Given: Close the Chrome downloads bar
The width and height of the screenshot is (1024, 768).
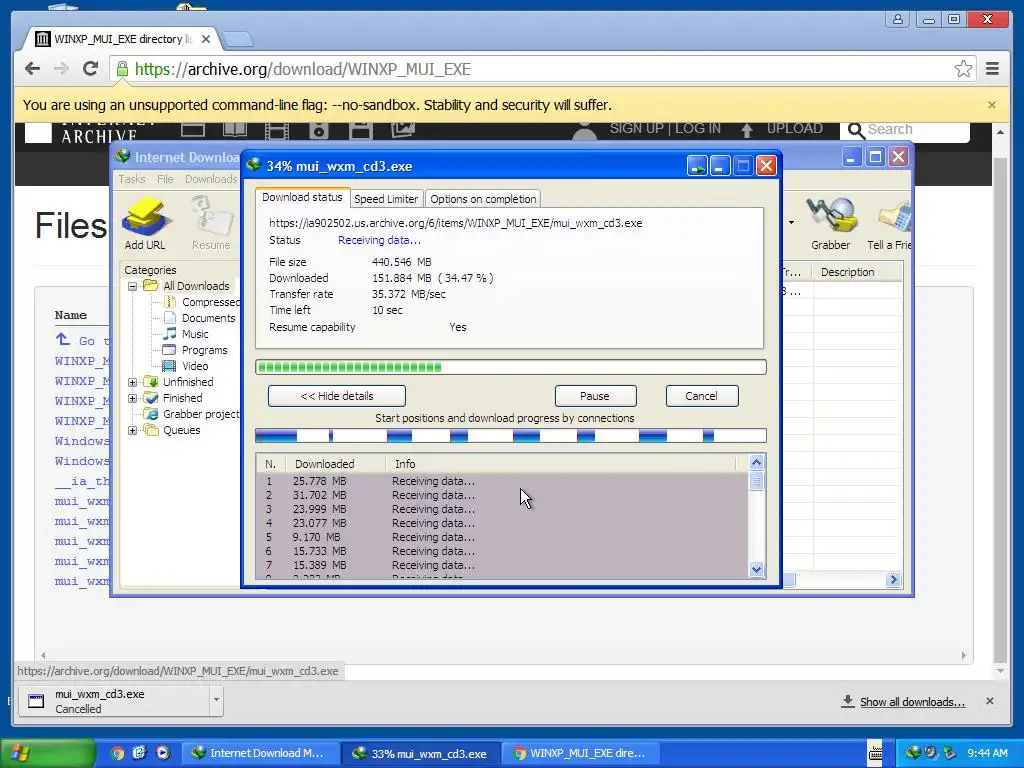Looking at the screenshot, I should pos(989,701).
